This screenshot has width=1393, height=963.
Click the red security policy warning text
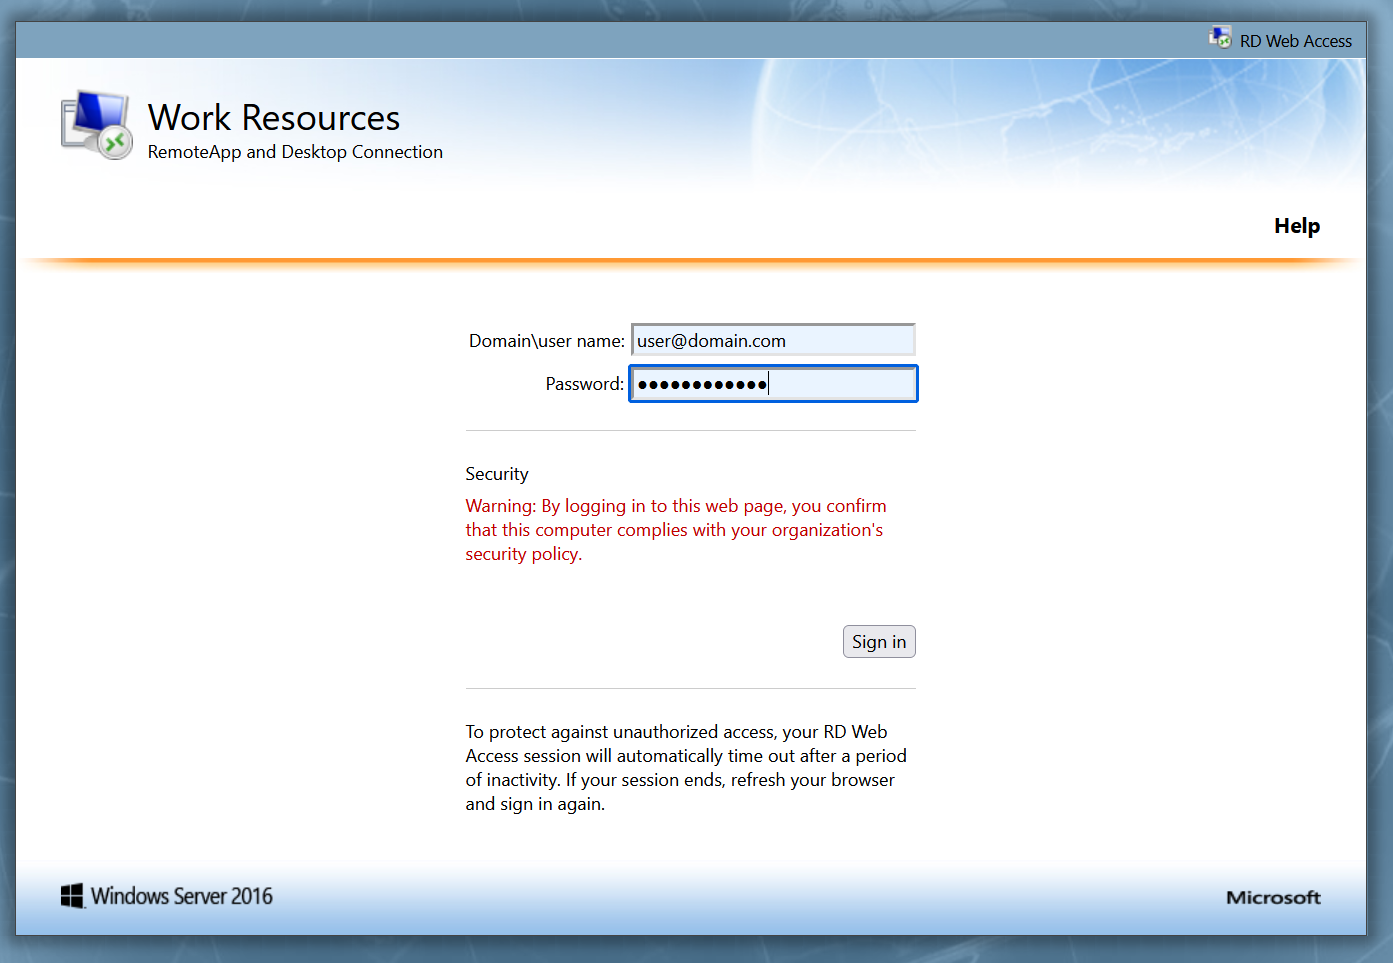coord(675,529)
